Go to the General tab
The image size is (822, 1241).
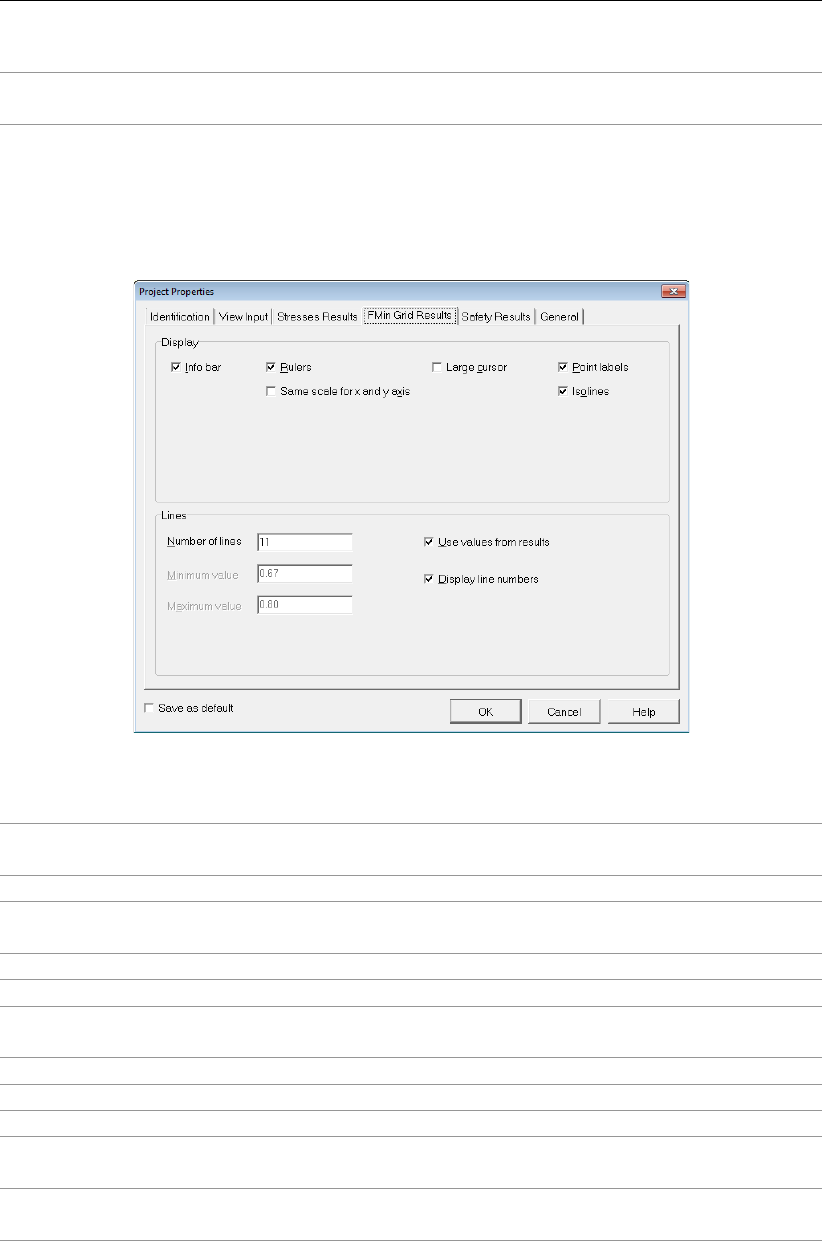click(x=559, y=317)
